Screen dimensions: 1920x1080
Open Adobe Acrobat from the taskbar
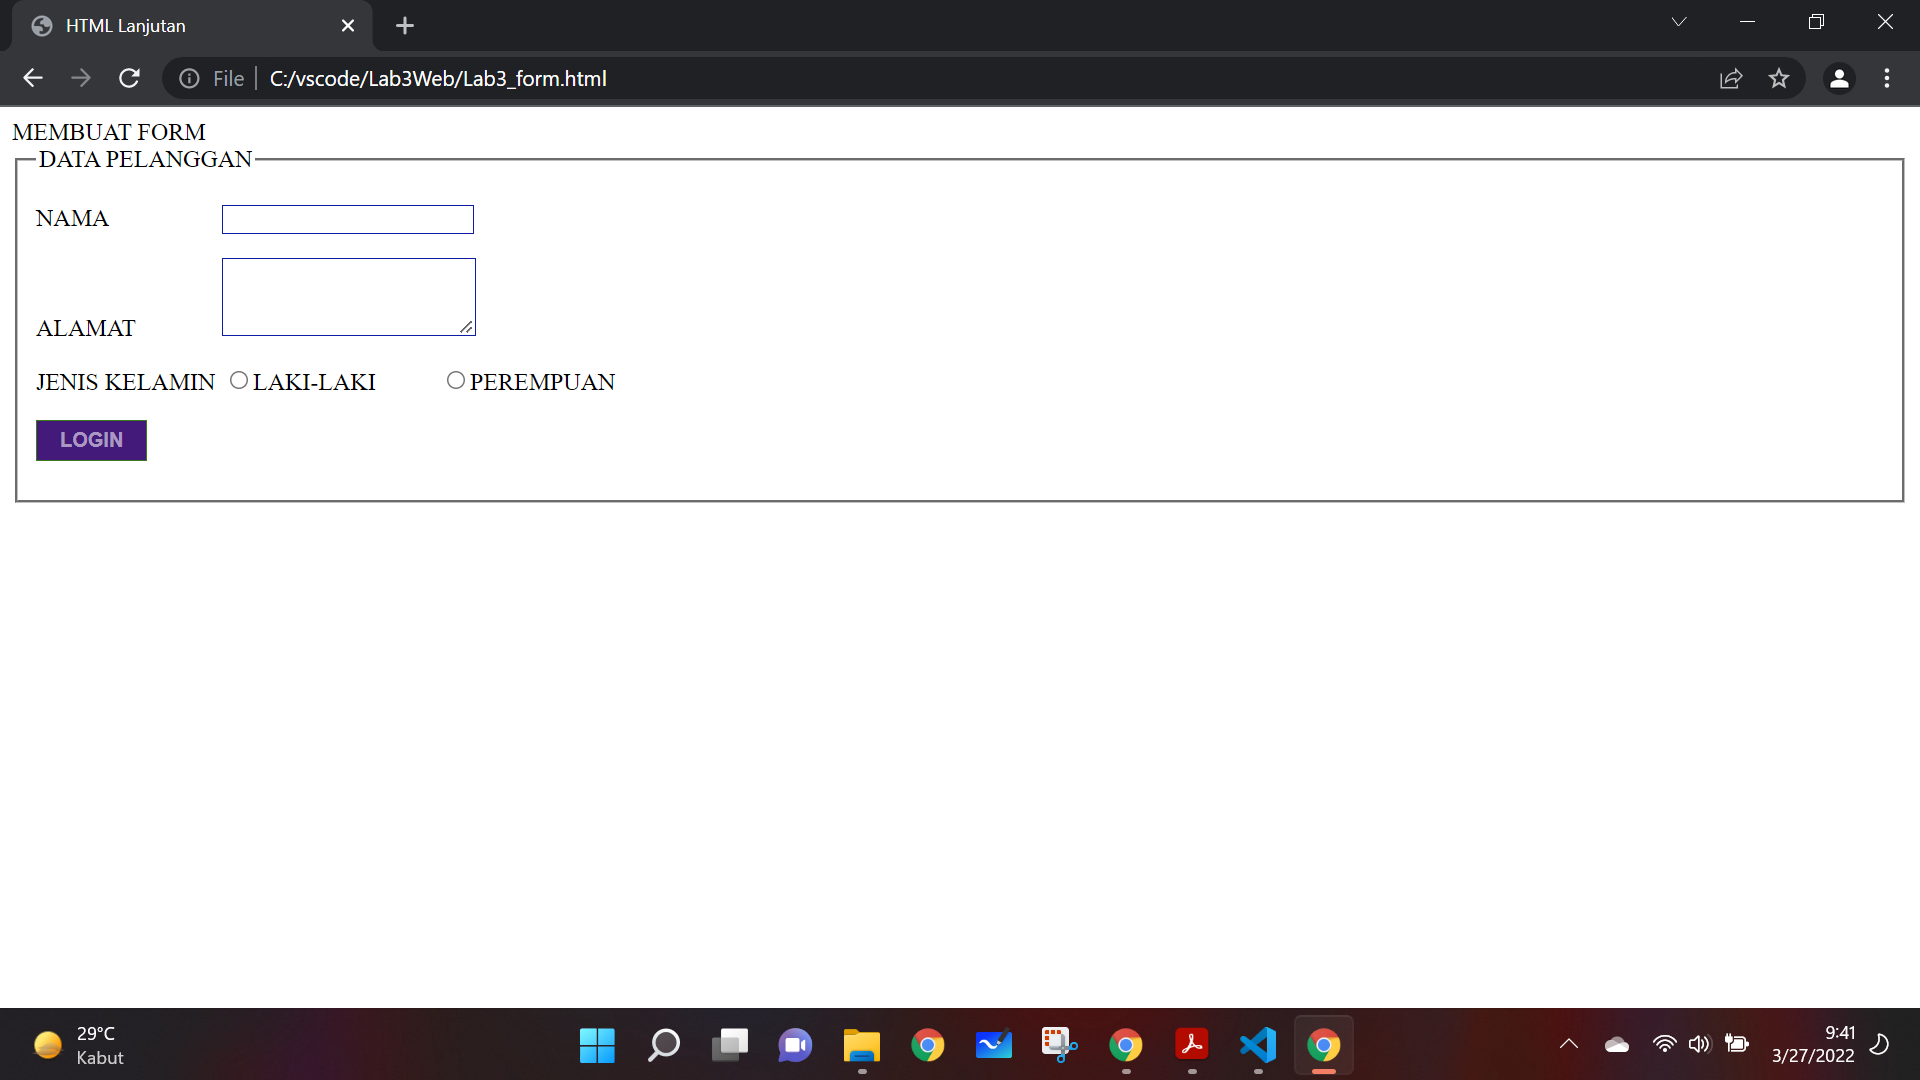(1191, 1044)
